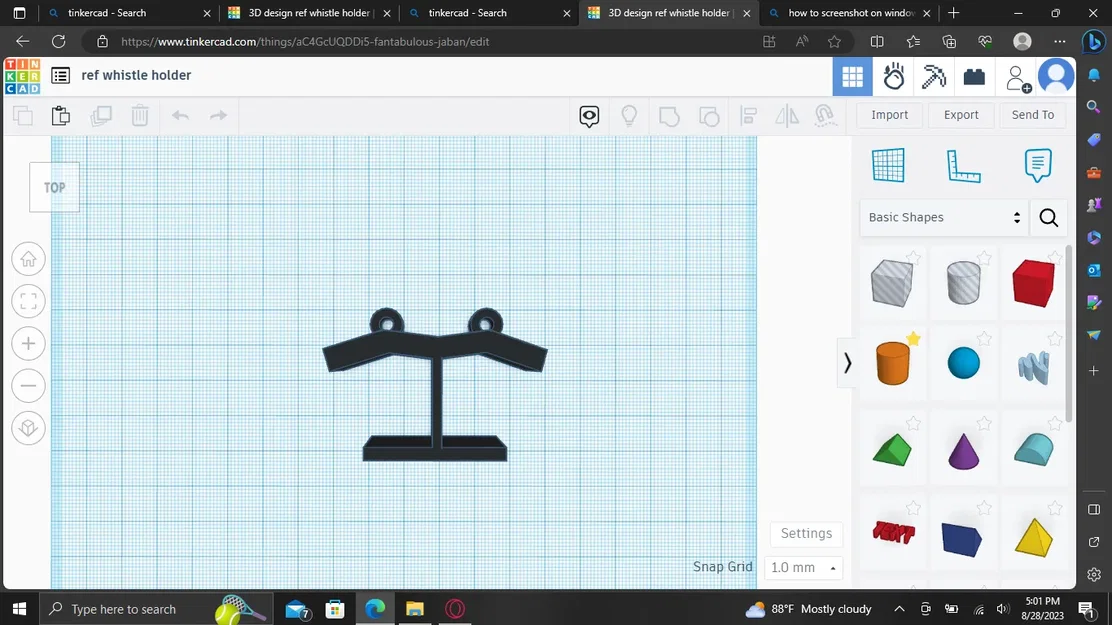Image resolution: width=1112 pixels, height=625 pixels.
Task: Select the 3D design grid view
Action: click(852, 77)
